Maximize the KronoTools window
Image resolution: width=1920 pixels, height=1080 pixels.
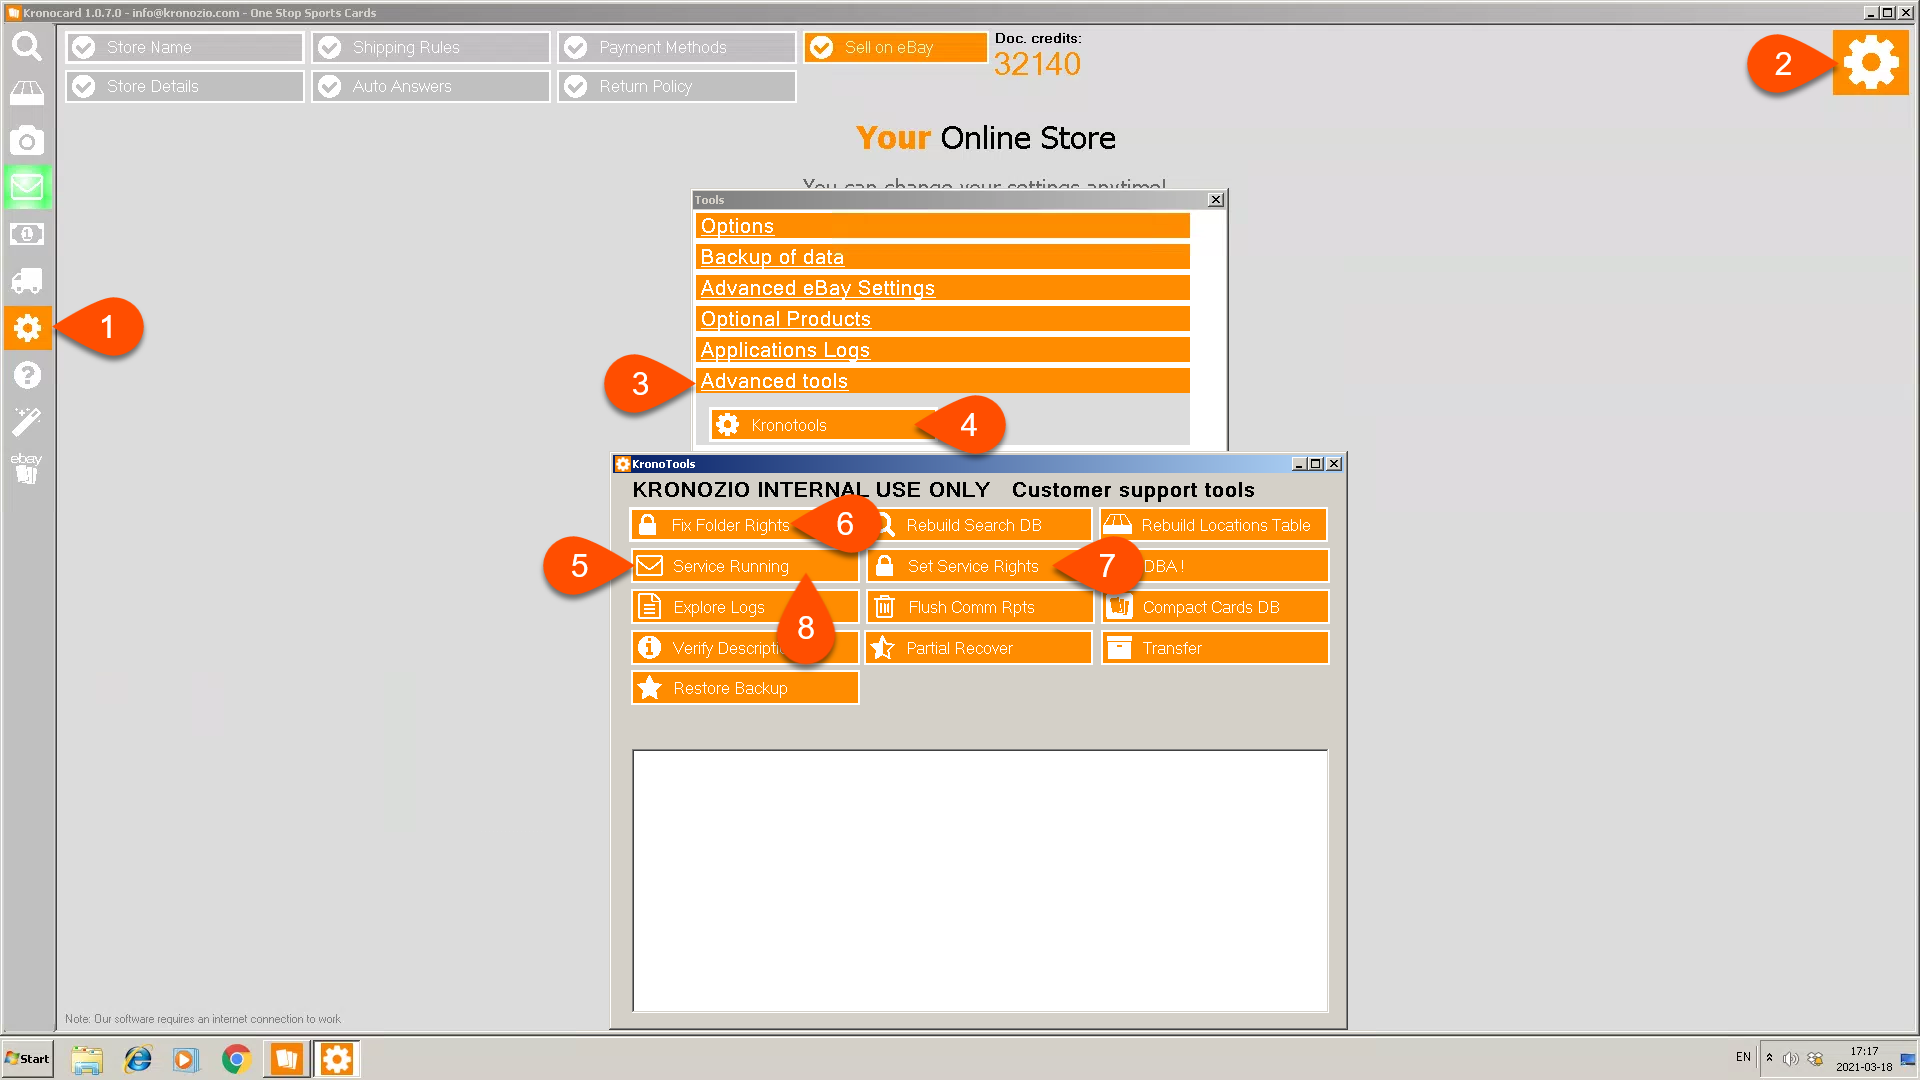(x=1316, y=464)
